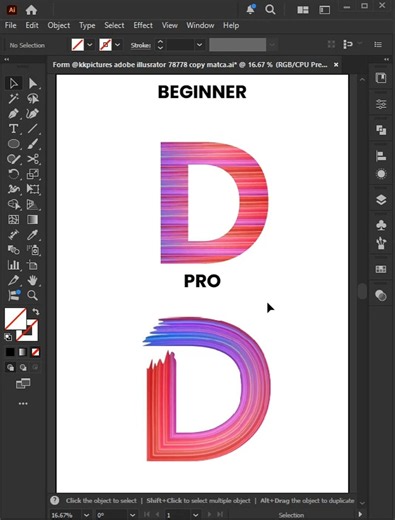This screenshot has height=520, width=395.
Task: Select the Curvature tool
Action: pos(32,114)
